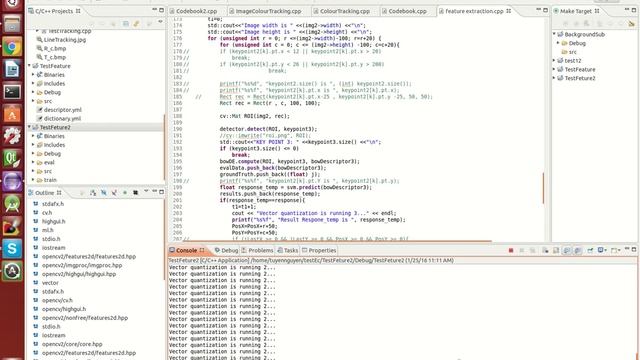Click Remove All Terminated Launches in Console
Viewport: 640px width, 360px height.
(533, 250)
